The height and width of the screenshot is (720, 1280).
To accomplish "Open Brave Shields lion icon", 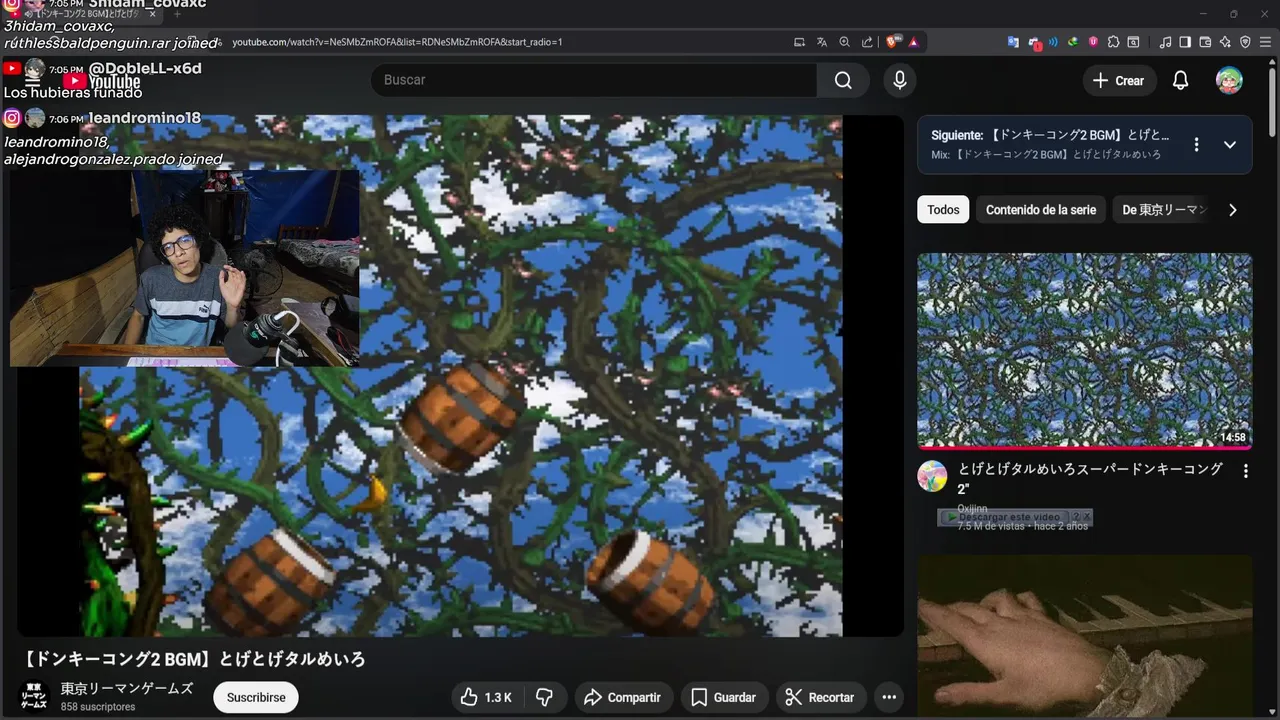I will pos(892,42).
